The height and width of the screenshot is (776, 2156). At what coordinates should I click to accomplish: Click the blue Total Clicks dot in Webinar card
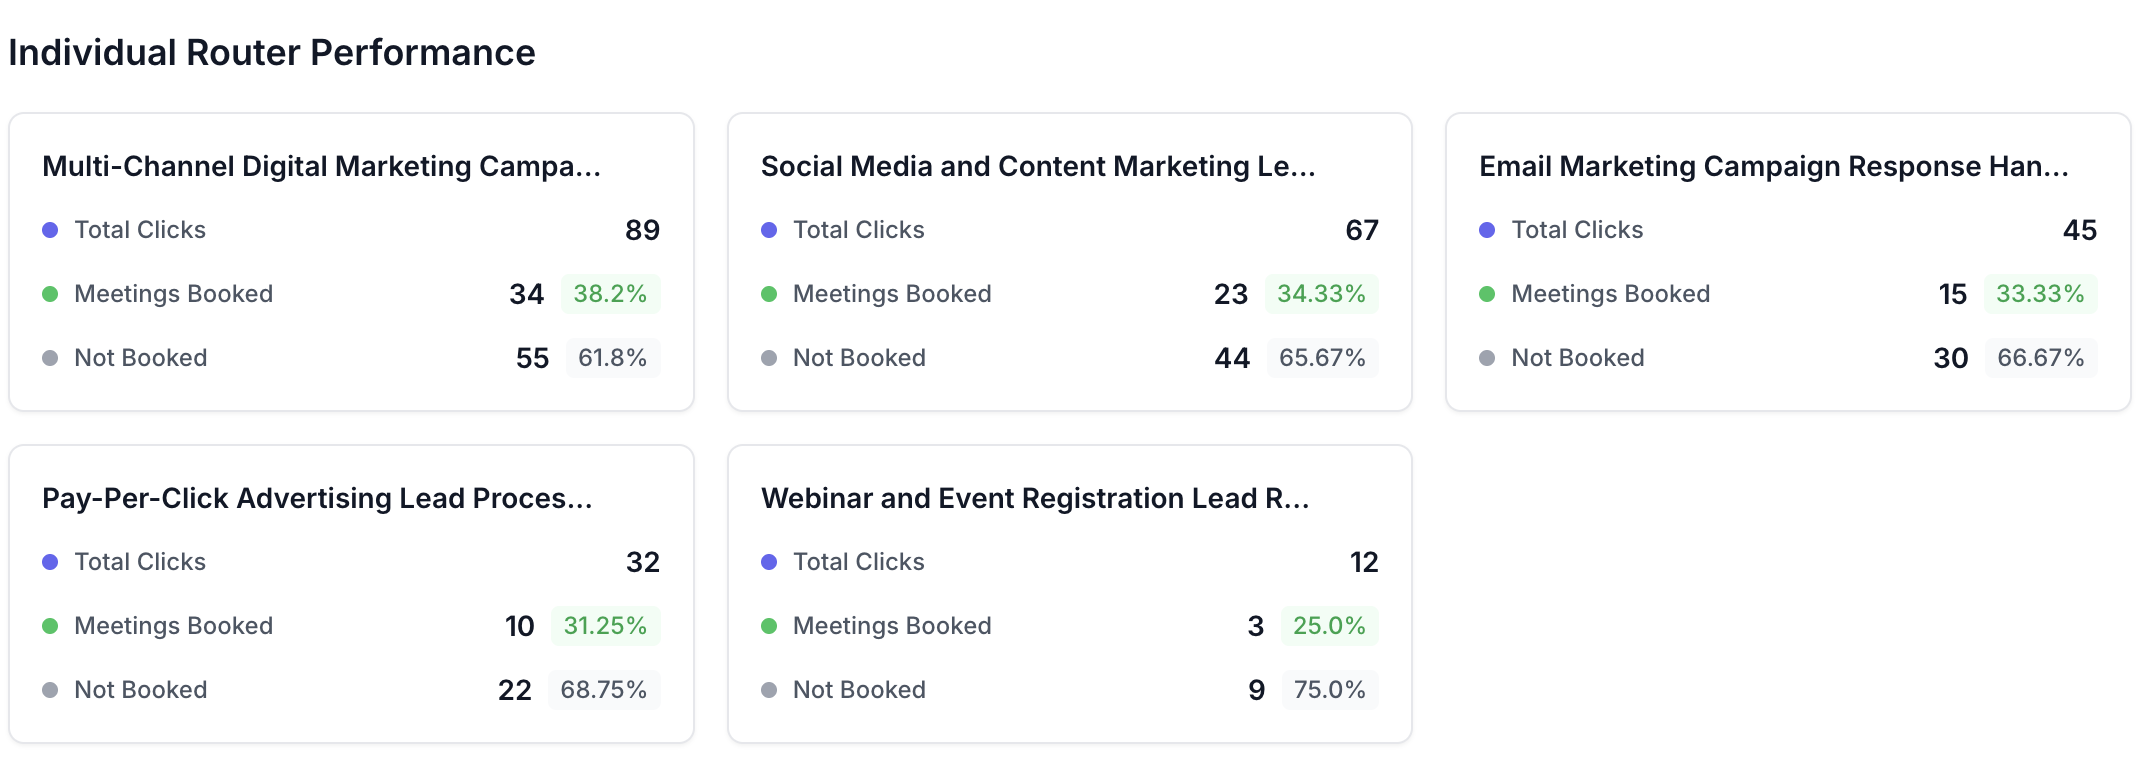[x=769, y=562]
